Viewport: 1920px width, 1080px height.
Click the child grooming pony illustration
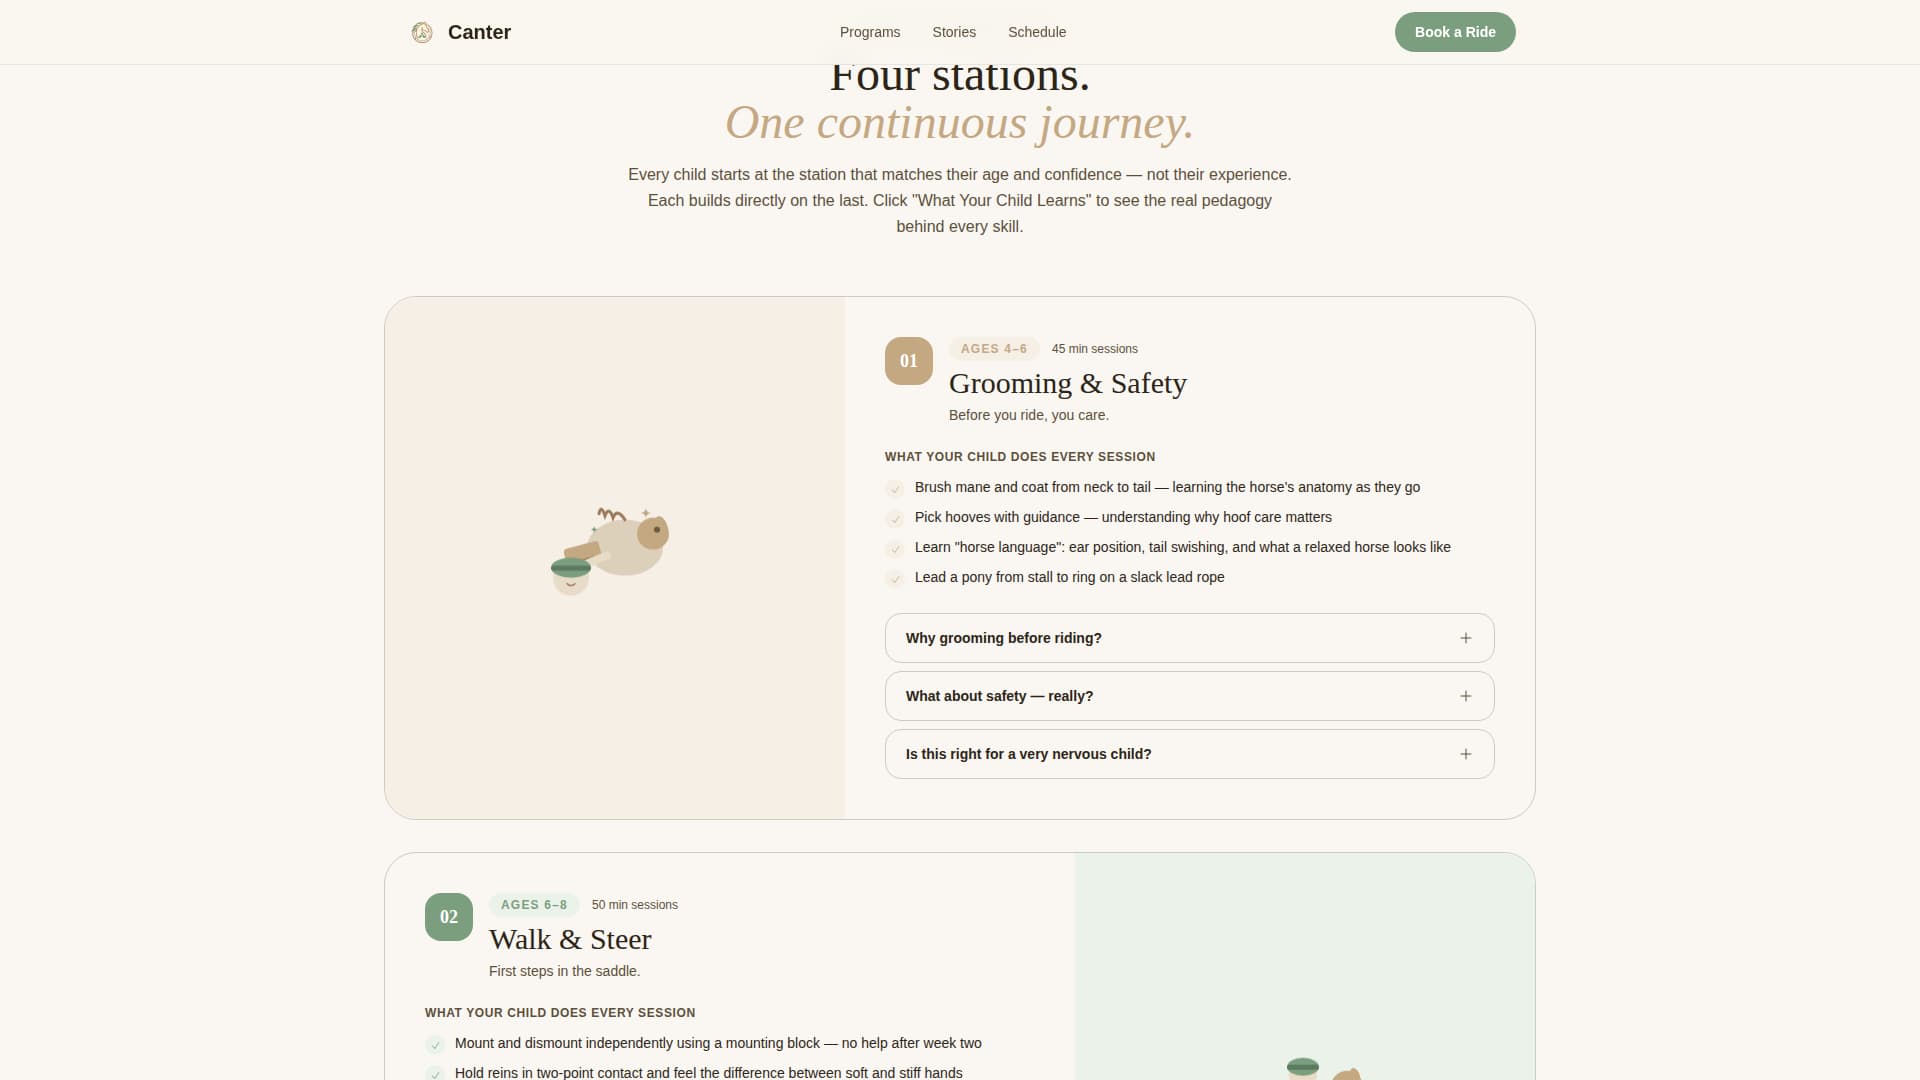[610, 551]
